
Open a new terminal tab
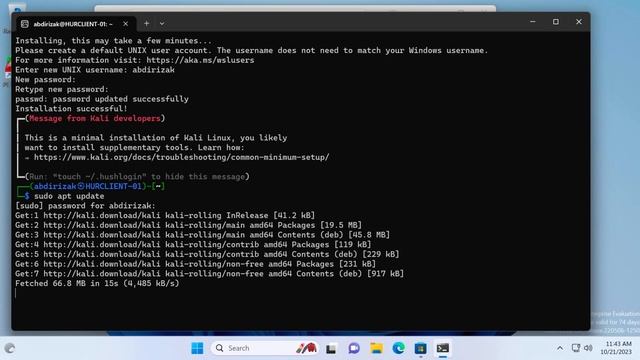click(x=147, y=24)
